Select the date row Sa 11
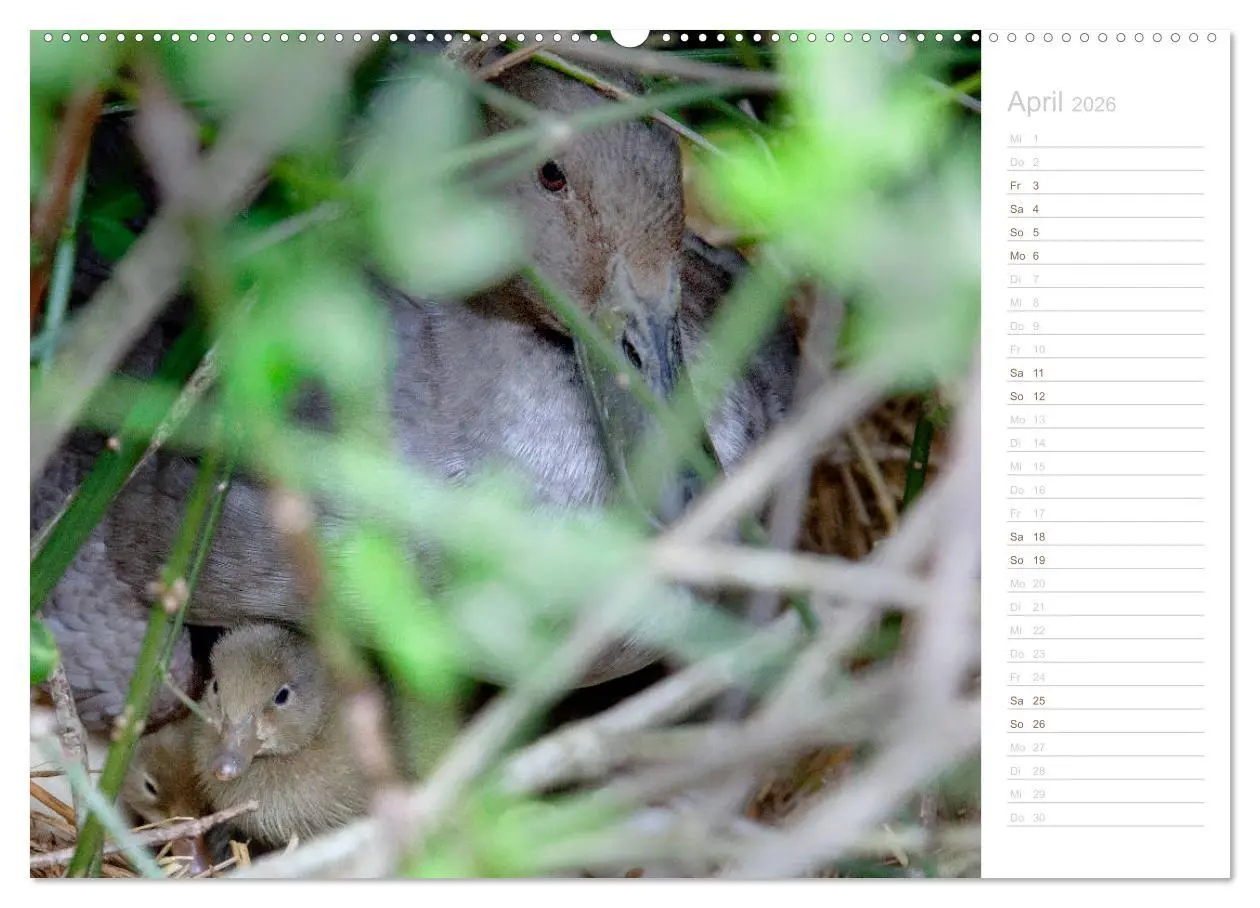 [1105, 372]
